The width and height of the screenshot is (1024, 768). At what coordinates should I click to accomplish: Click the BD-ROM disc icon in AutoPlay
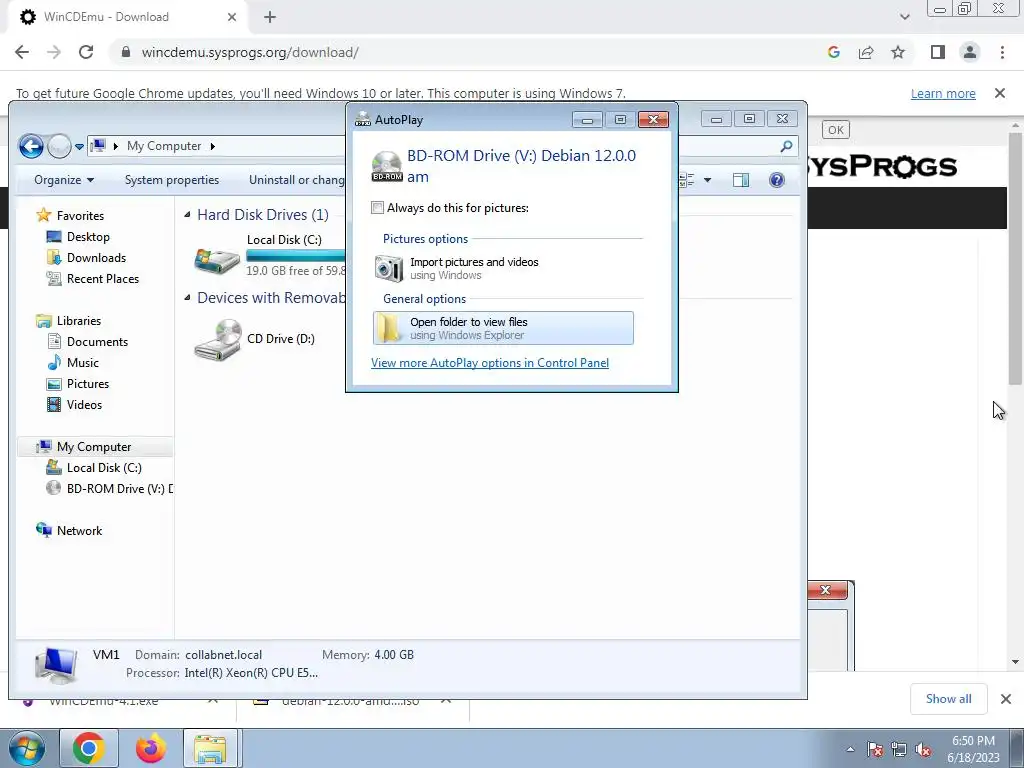pyautogui.click(x=387, y=166)
